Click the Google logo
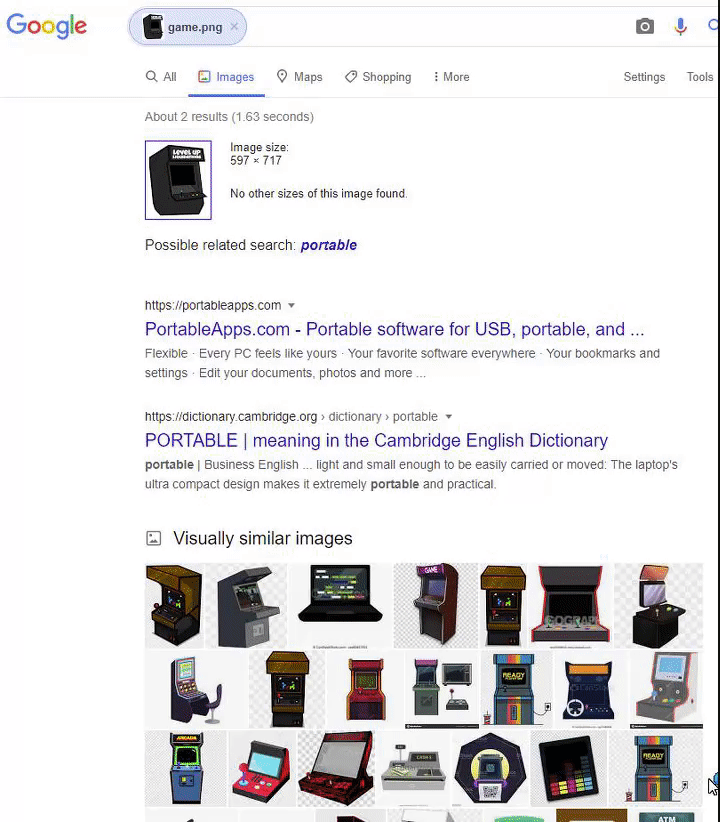 tap(46, 26)
